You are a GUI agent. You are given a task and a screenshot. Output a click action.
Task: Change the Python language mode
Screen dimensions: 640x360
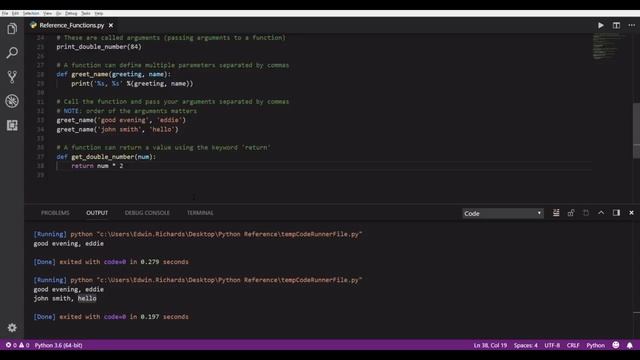click(596, 345)
